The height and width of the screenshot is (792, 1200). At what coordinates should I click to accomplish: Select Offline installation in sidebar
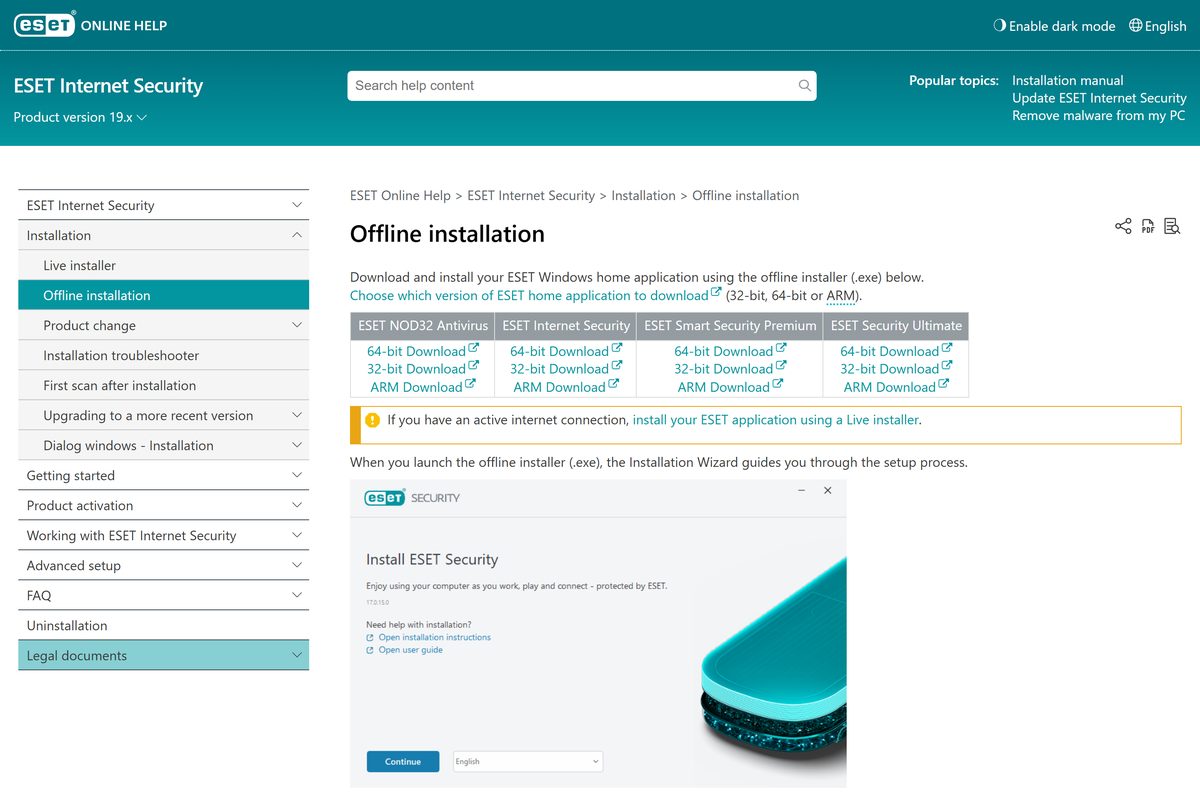pos(164,295)
